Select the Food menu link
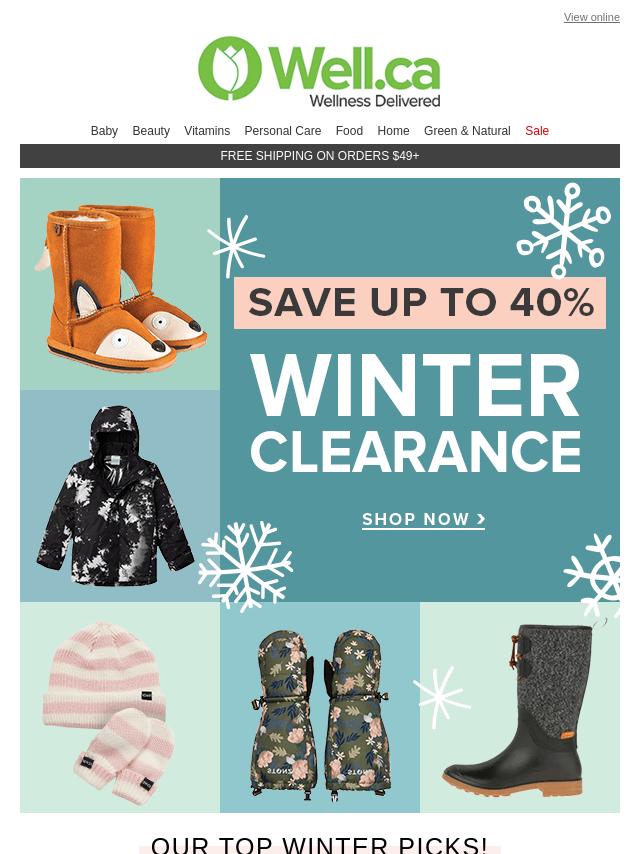This screenshot has height=854, width=640. 349,131
